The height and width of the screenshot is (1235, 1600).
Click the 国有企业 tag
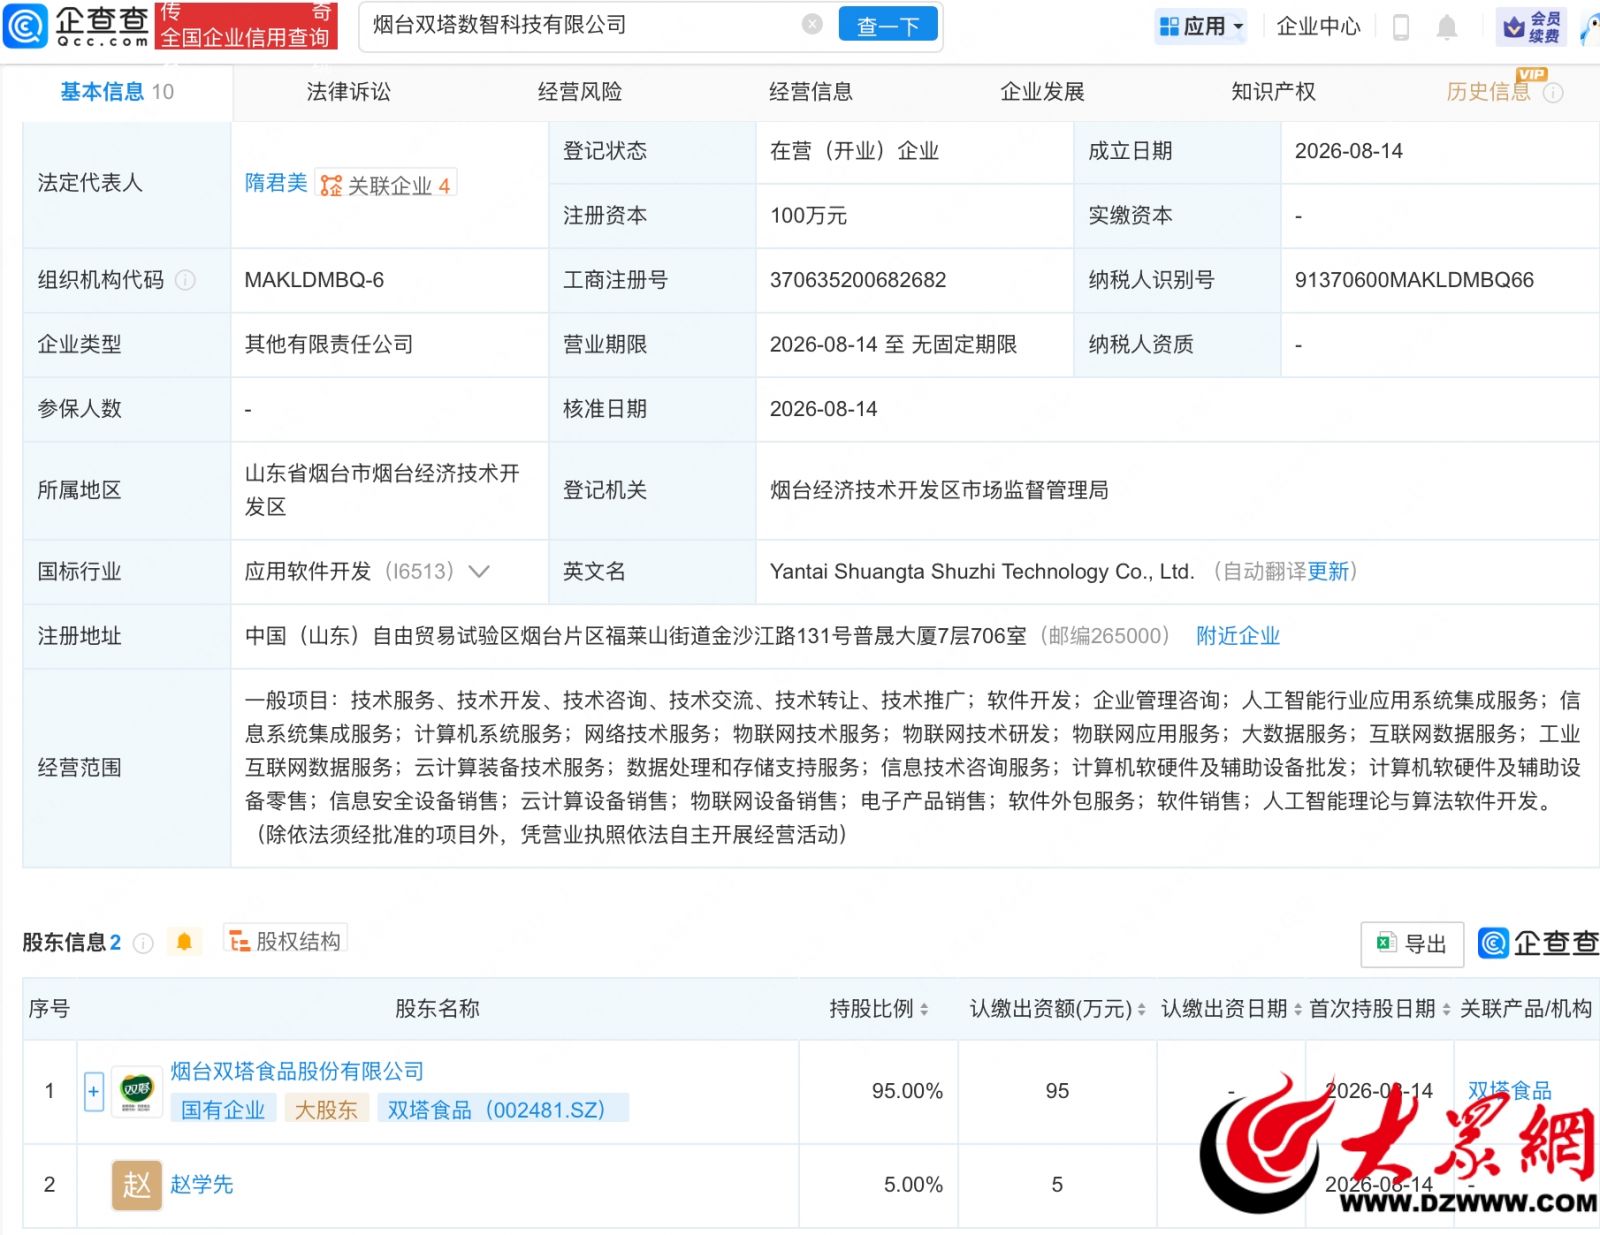pos(223,1109)
